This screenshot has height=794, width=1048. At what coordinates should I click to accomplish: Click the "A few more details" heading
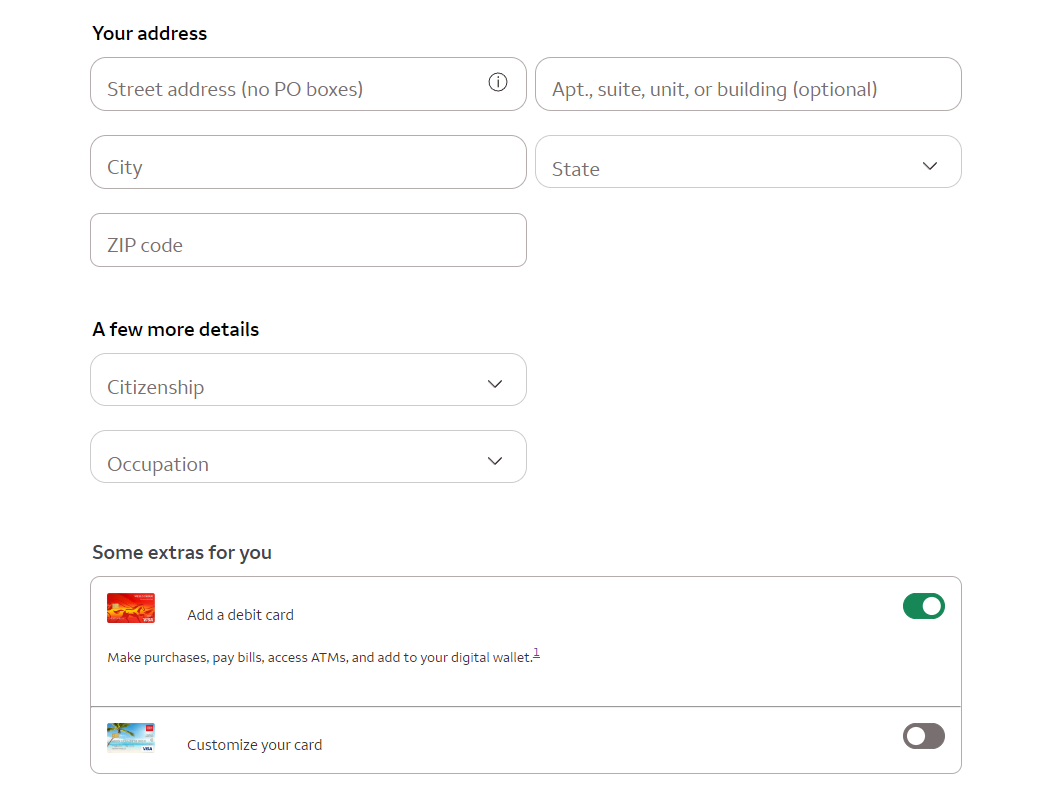pos(176,330)
